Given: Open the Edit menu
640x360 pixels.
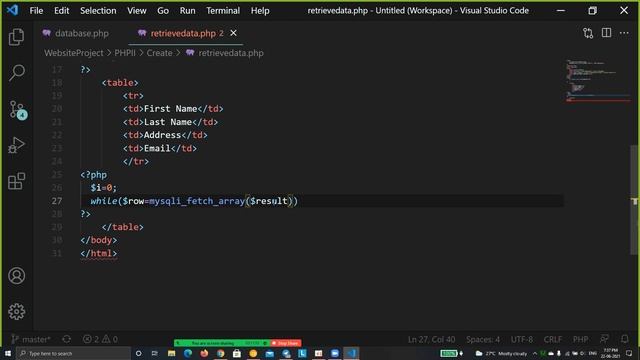Looking at the screenshot, I should (x=62, y=11).
